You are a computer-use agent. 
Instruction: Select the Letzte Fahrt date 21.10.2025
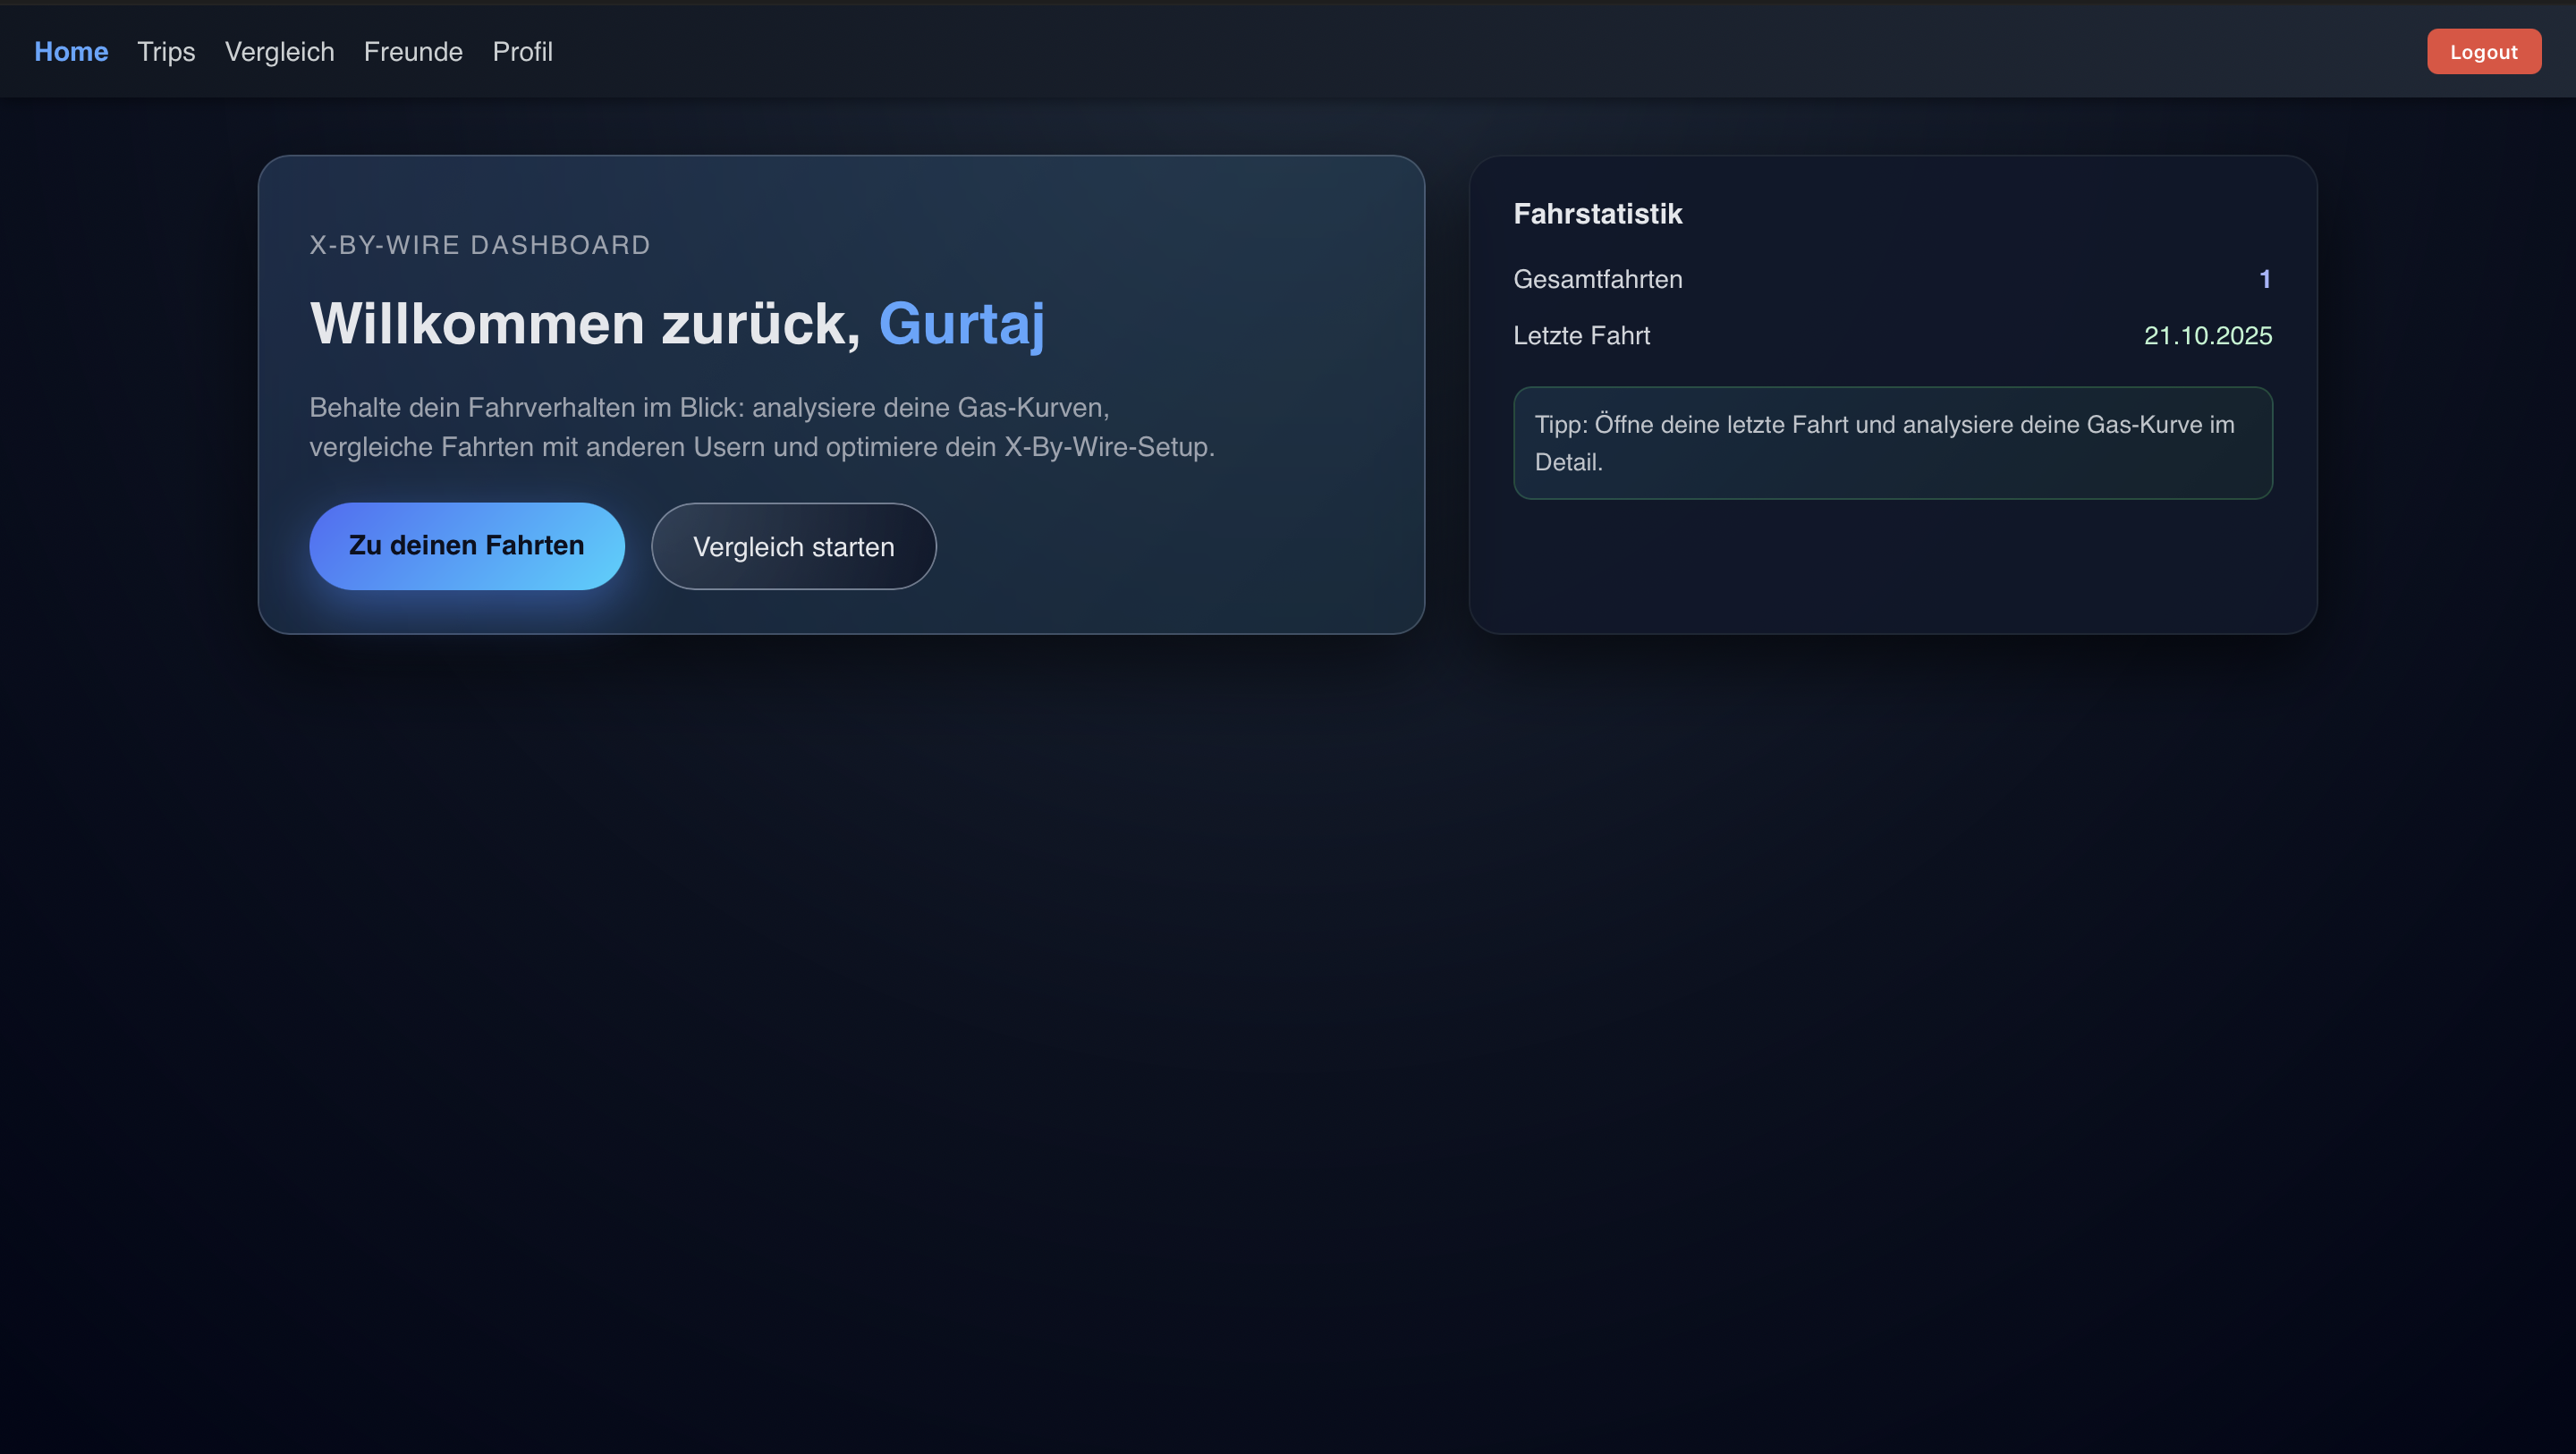point(2207,336)
